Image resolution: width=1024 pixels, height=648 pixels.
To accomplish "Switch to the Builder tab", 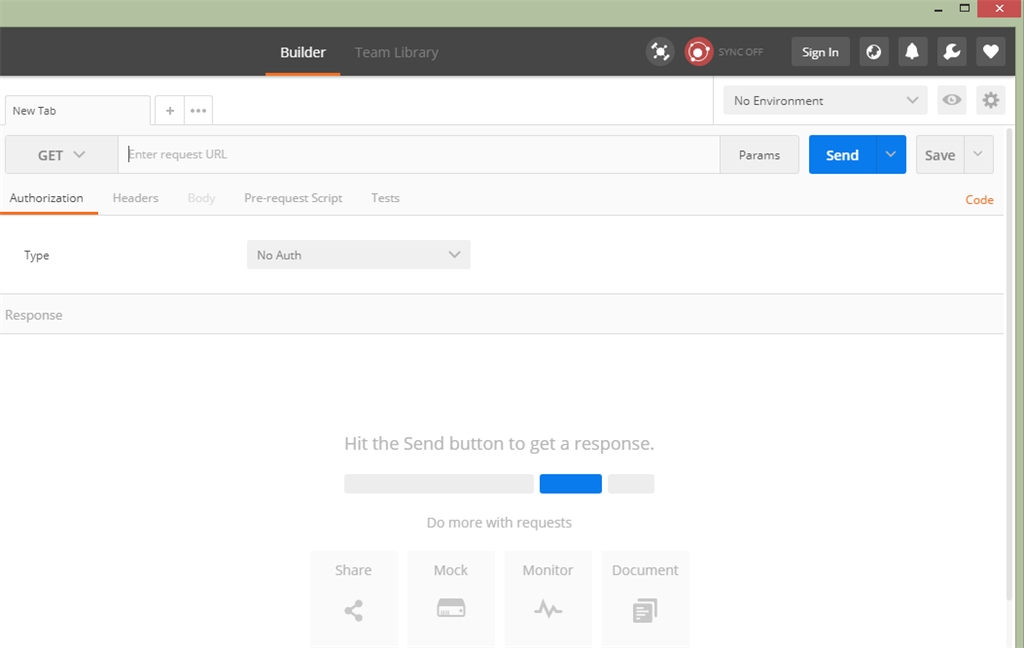I will point(302,52).
